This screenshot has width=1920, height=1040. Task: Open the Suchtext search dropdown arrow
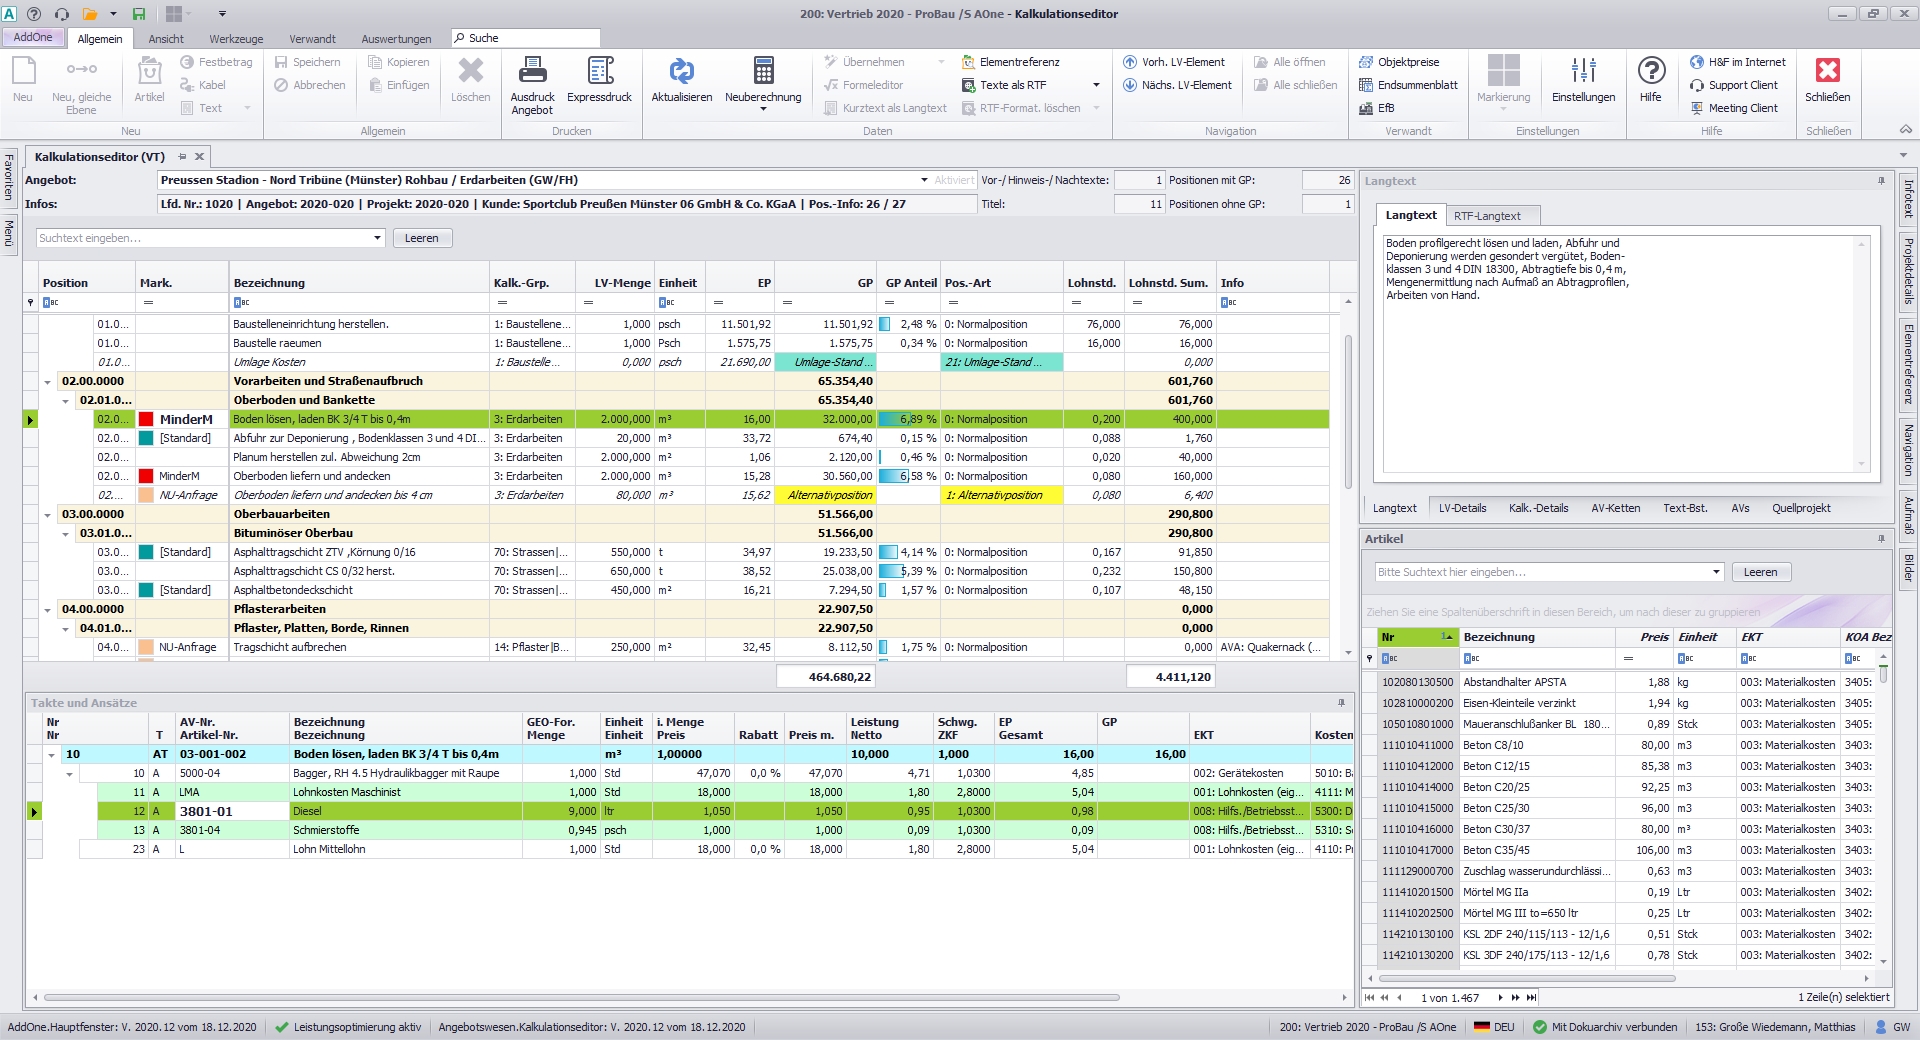click(x=377, y=238)
